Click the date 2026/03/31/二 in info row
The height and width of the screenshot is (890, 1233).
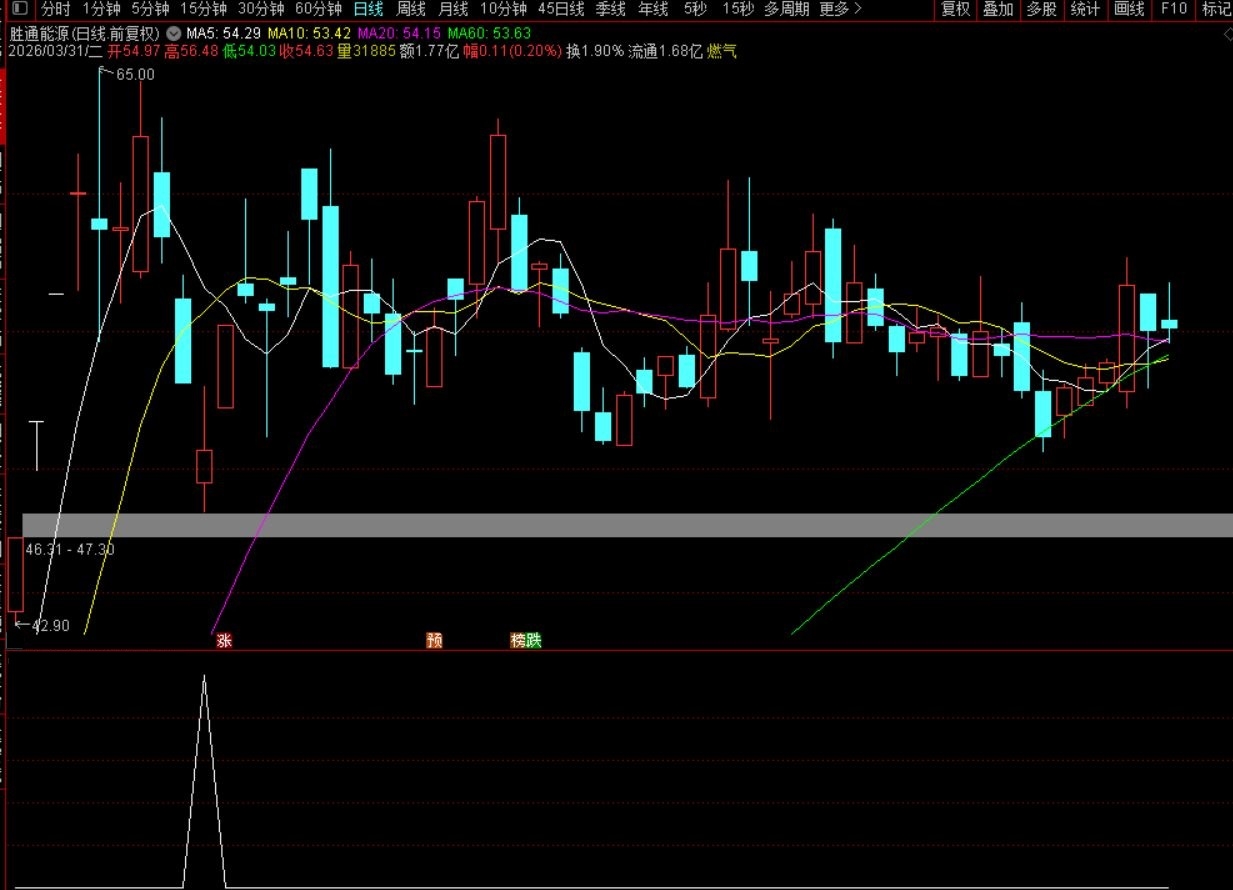55,51
